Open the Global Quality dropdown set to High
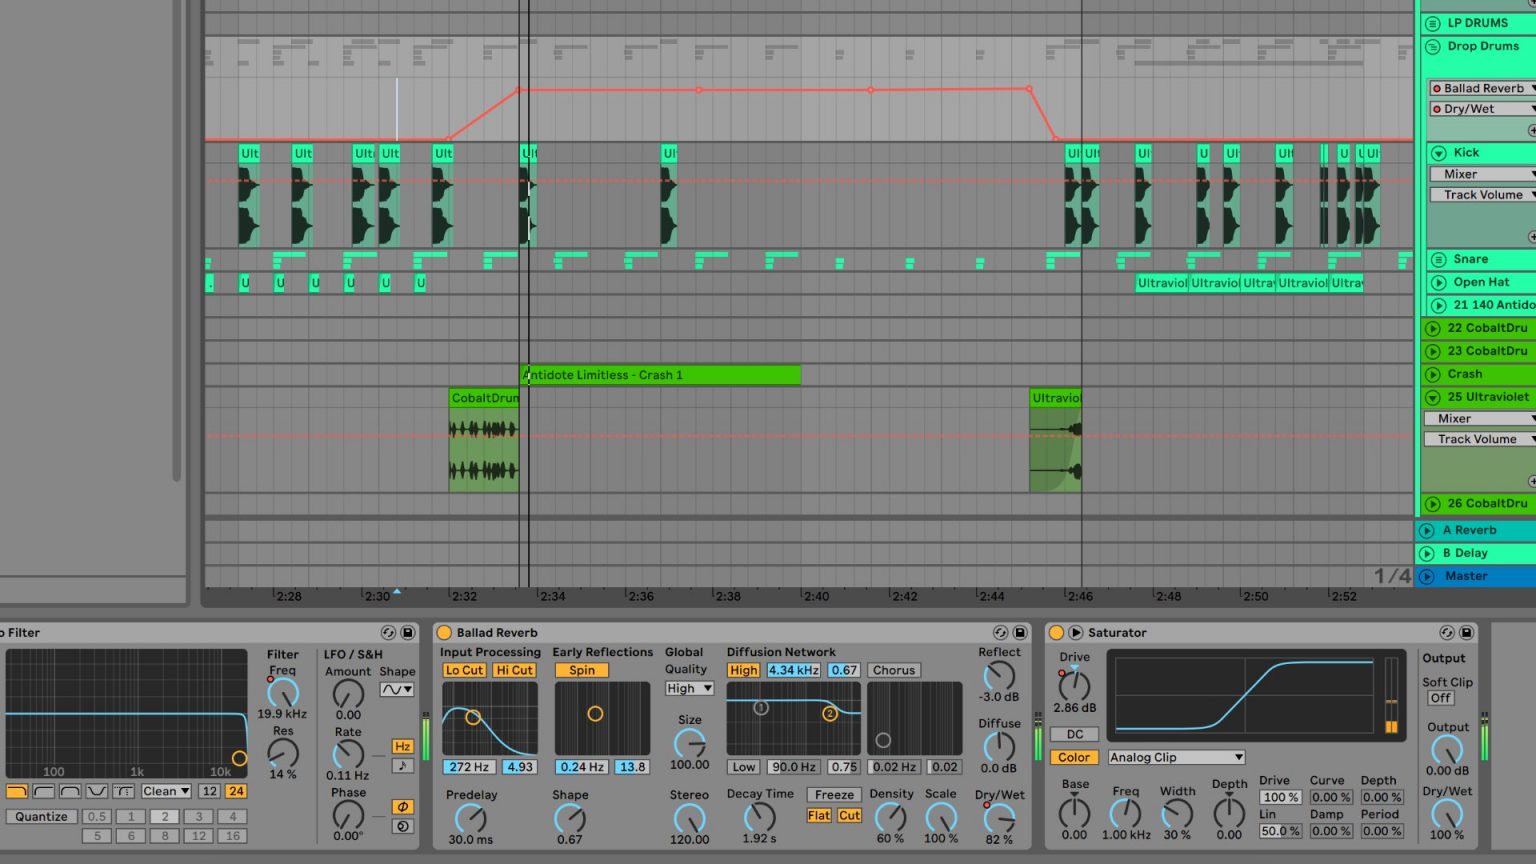Image resolution: width=1536 pixels, height=864 pixels. click(x=688, y=688)
